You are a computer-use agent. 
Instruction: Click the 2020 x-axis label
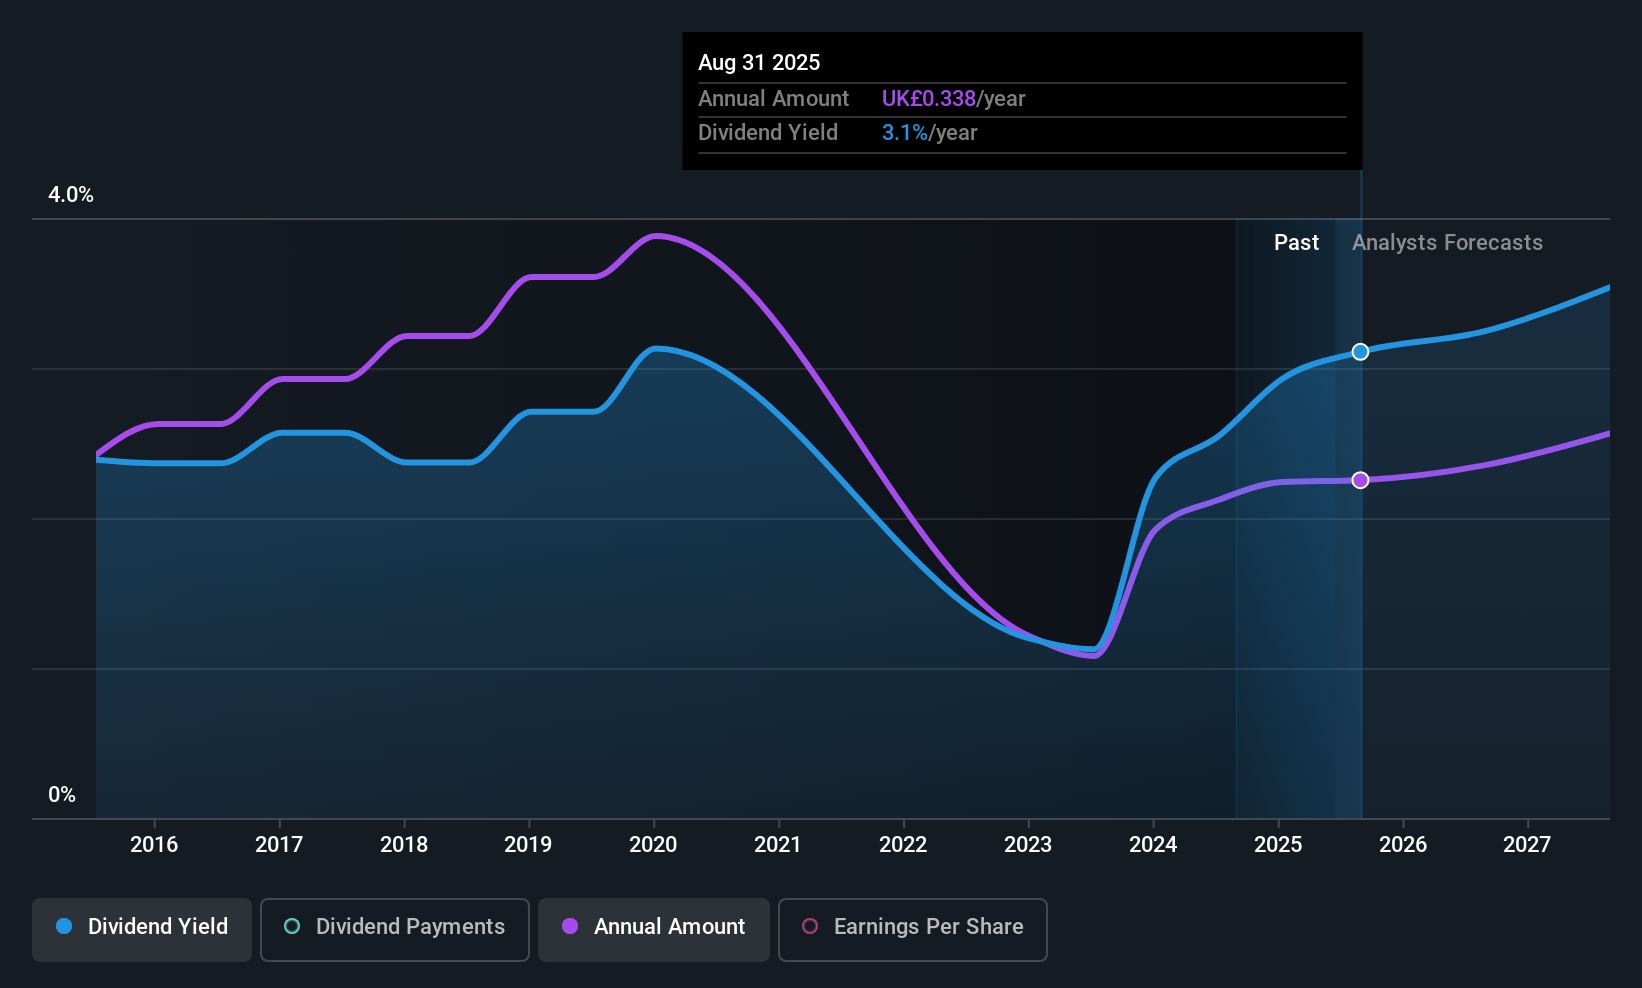point(653,845)
